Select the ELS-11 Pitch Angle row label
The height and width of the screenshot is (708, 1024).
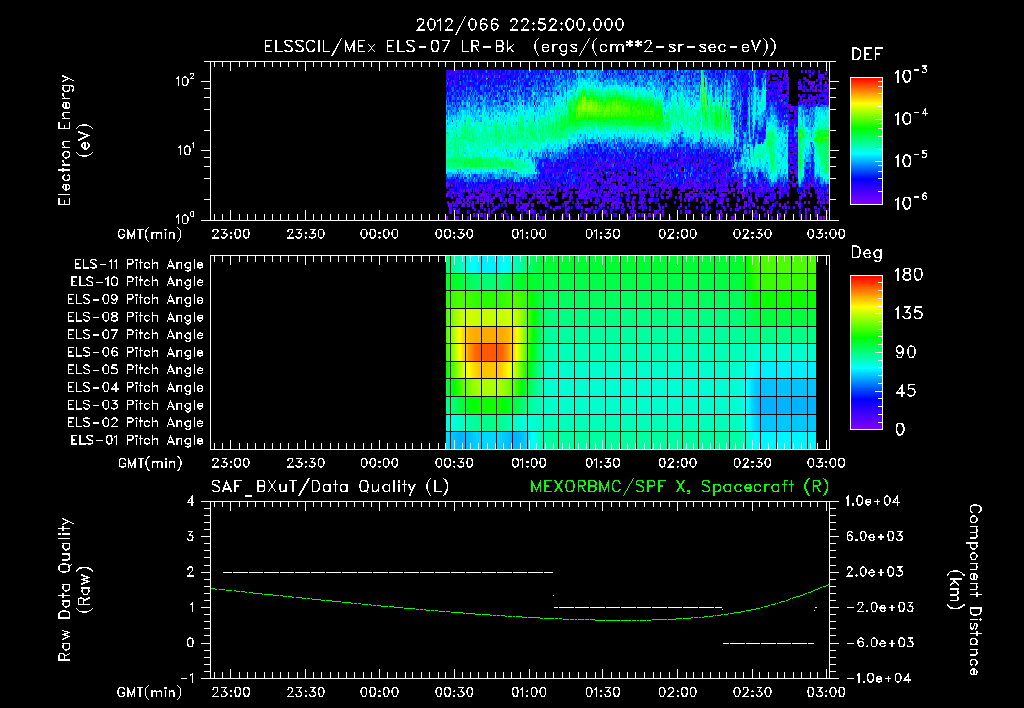click(x=138, y=265)
